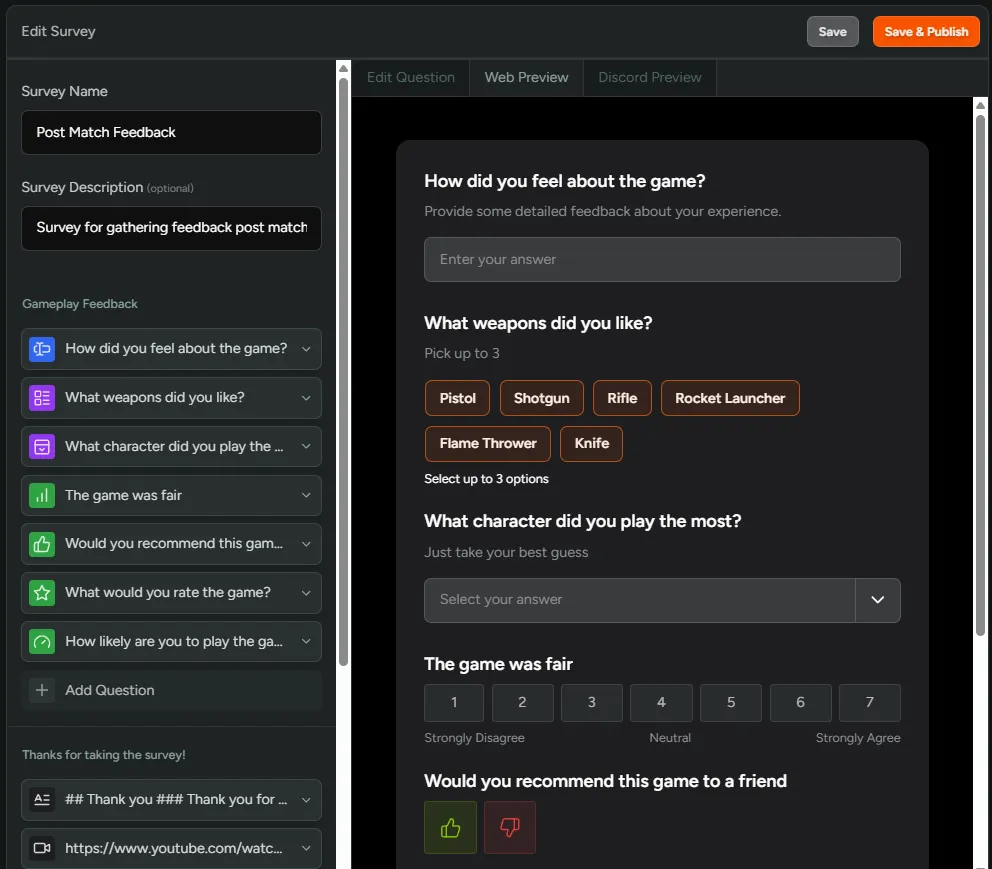Select rating 4 'Neutral' on the fairness scale
This screenshot has width=992, height=869.
point(661,702)
